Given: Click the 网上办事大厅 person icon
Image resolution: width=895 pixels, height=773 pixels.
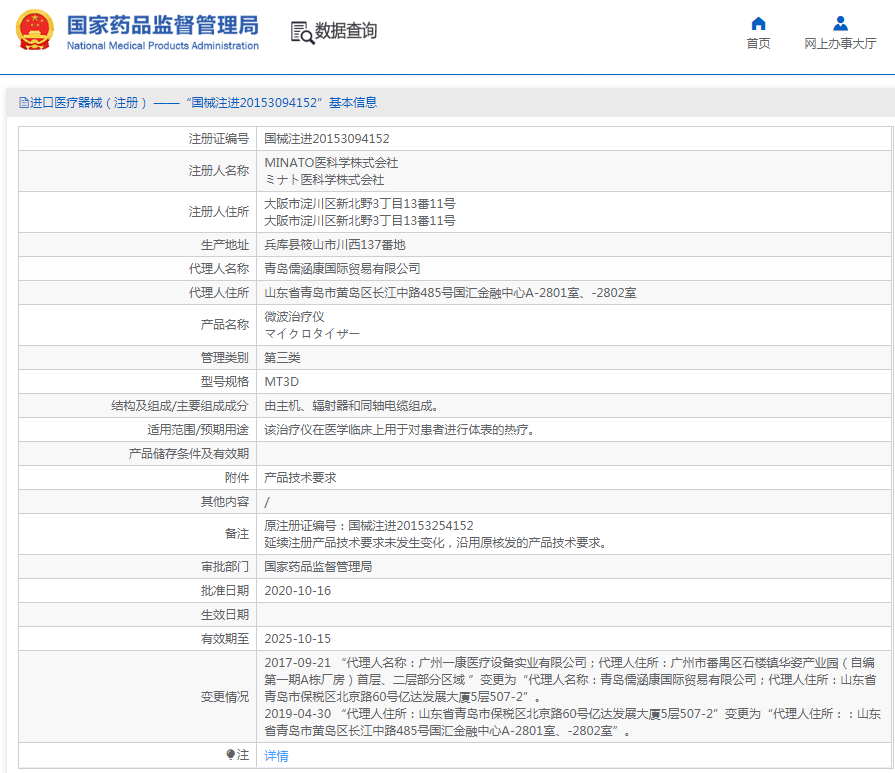Looking at the screenshot, I should pos(839,22).
